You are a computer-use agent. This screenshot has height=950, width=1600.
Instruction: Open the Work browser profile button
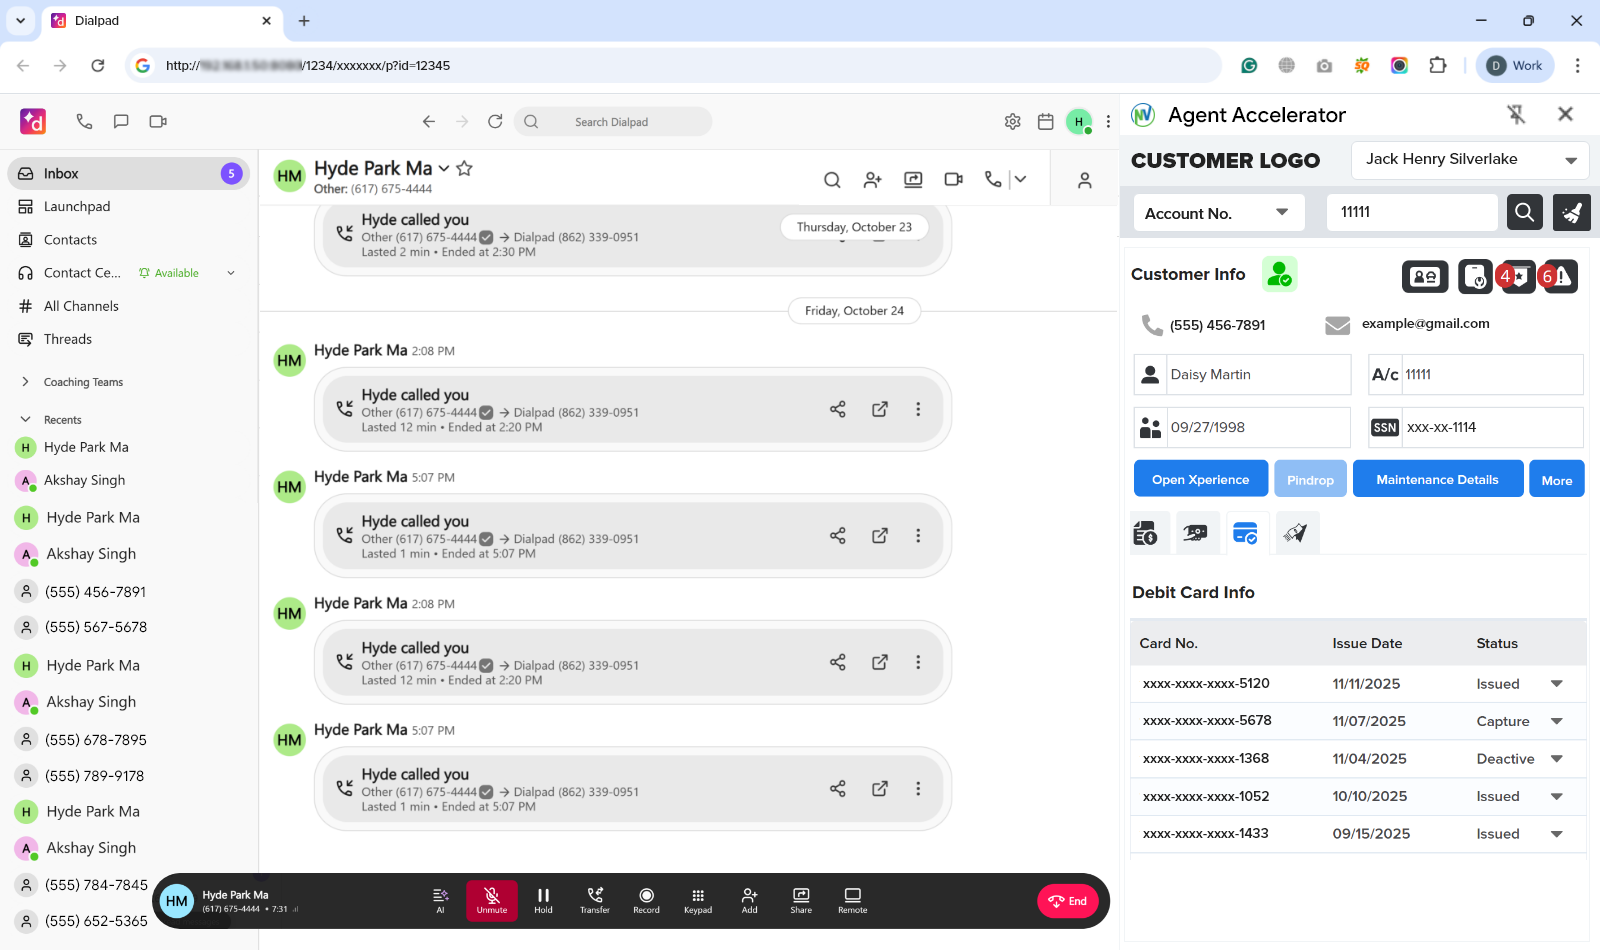click(x=1515, y=65)
